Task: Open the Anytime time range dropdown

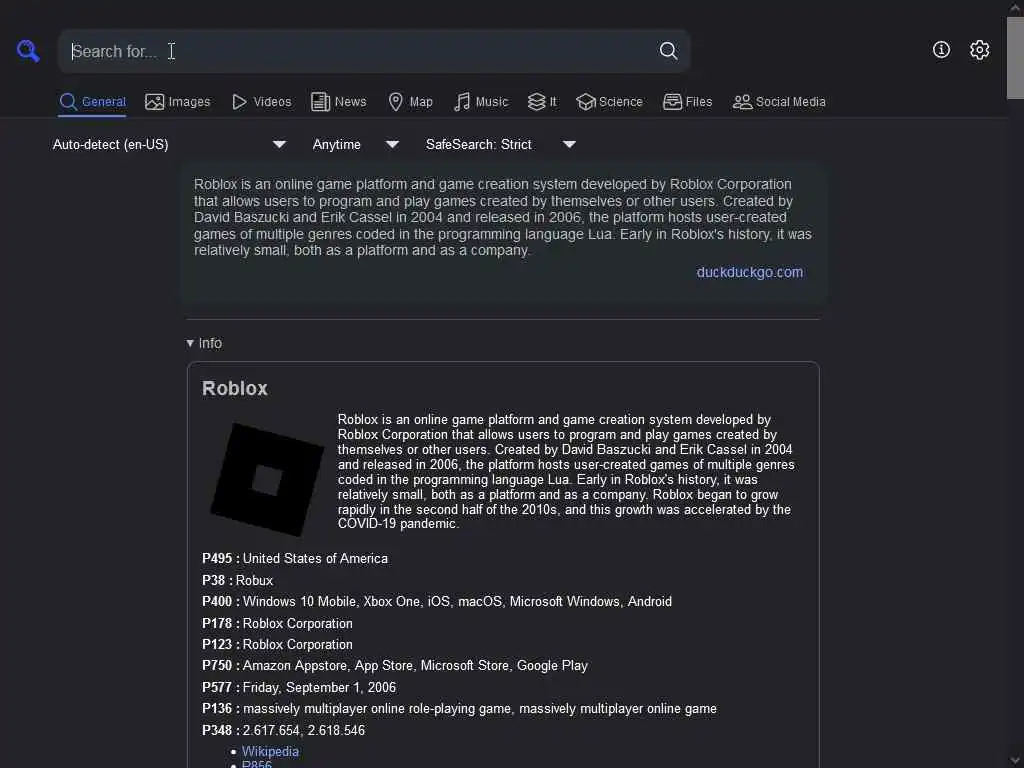Action: coord(355,144)
